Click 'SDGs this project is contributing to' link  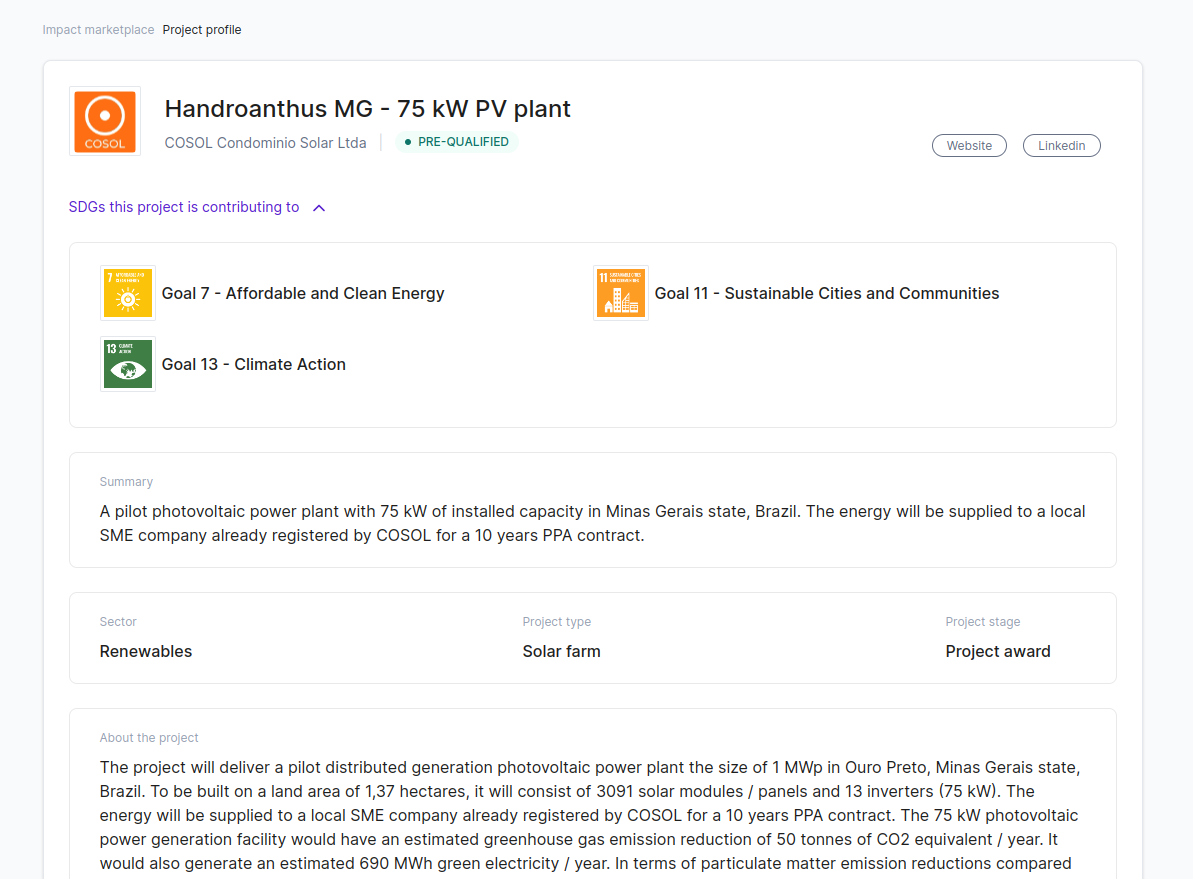coord(184,207)
